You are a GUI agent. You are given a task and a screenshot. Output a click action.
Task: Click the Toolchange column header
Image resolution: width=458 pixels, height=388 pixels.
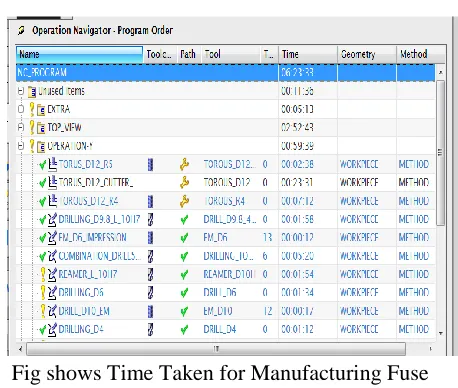coord(160,54)
